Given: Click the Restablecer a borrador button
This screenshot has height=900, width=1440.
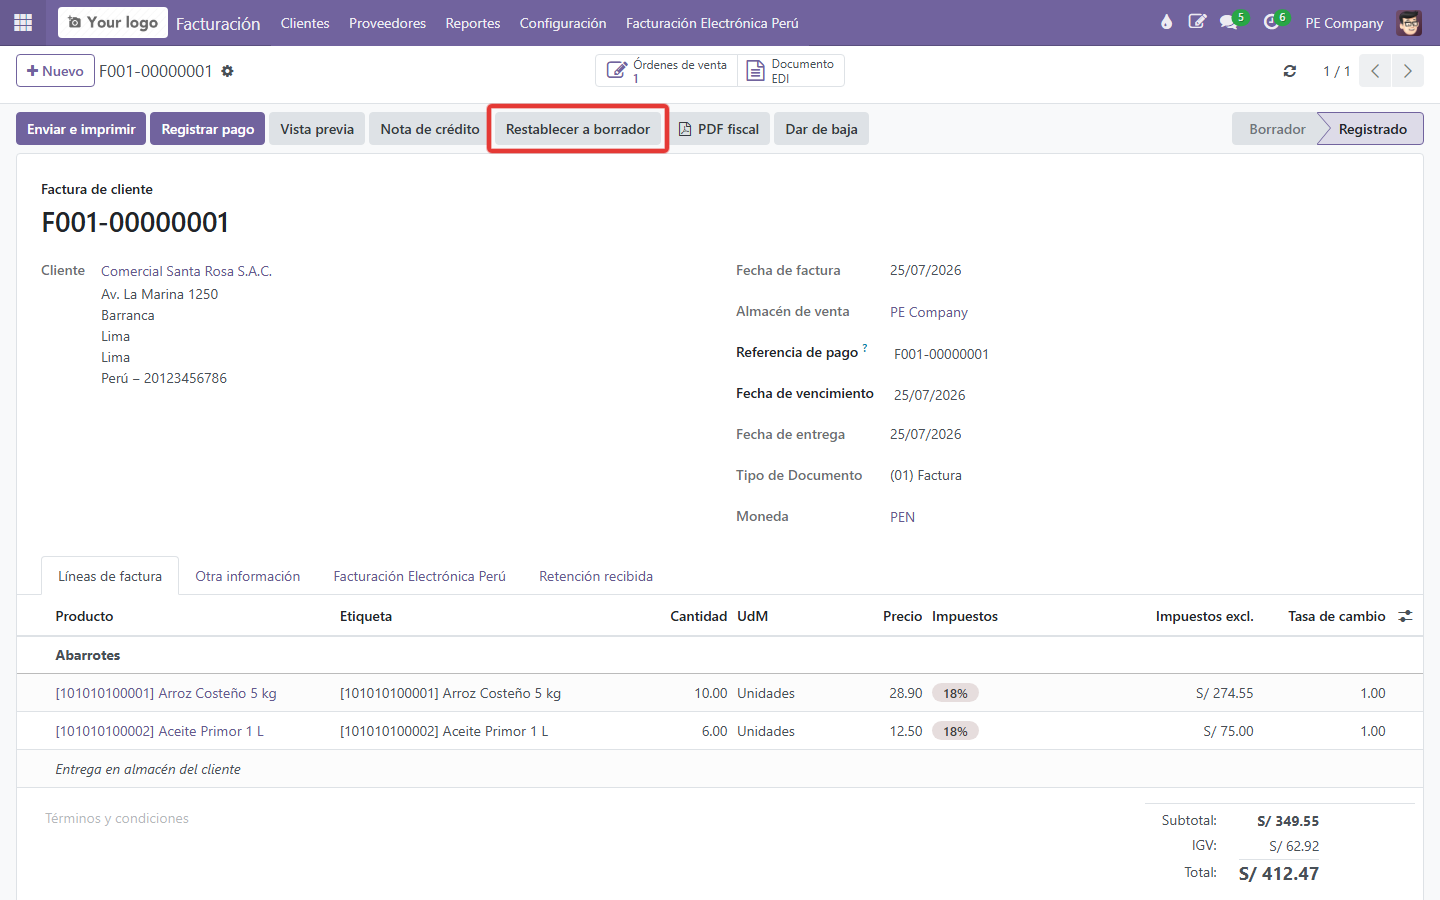Looking at the screenshot, I should tap(578, 129).
